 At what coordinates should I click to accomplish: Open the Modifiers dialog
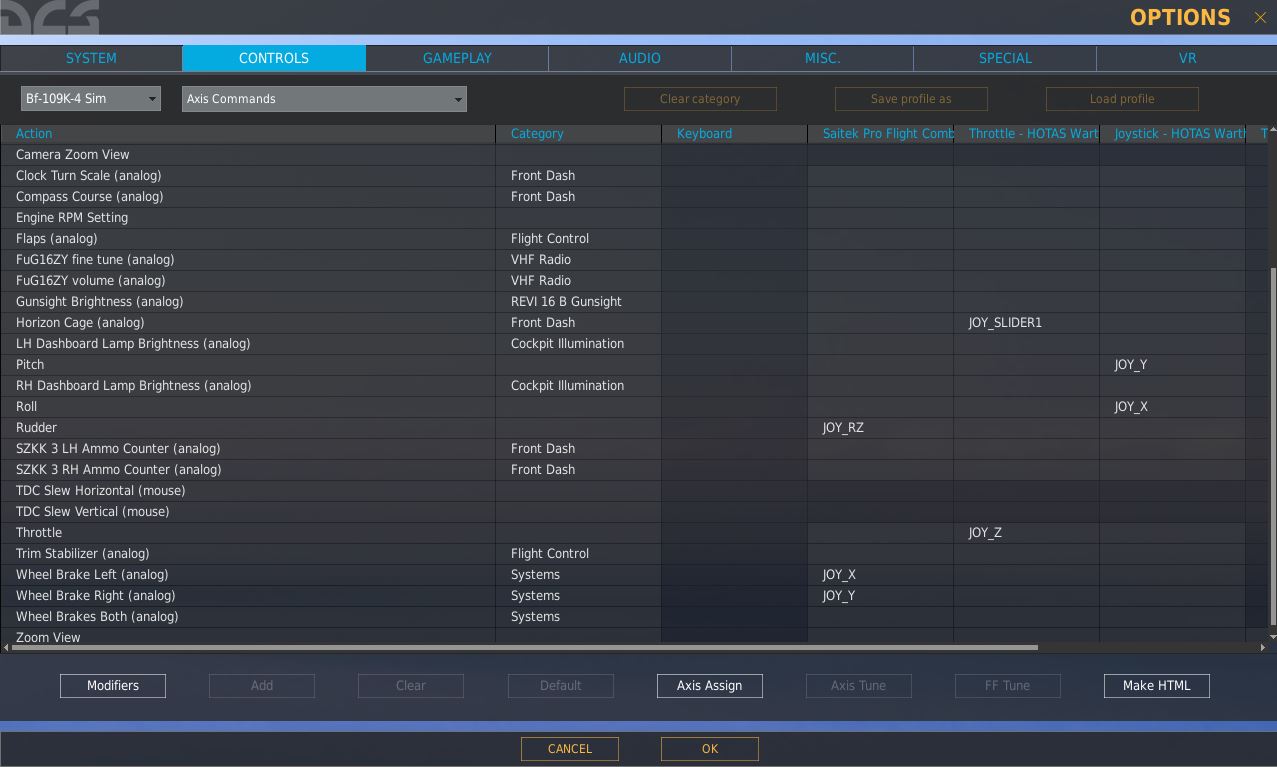tap(113, 685)
